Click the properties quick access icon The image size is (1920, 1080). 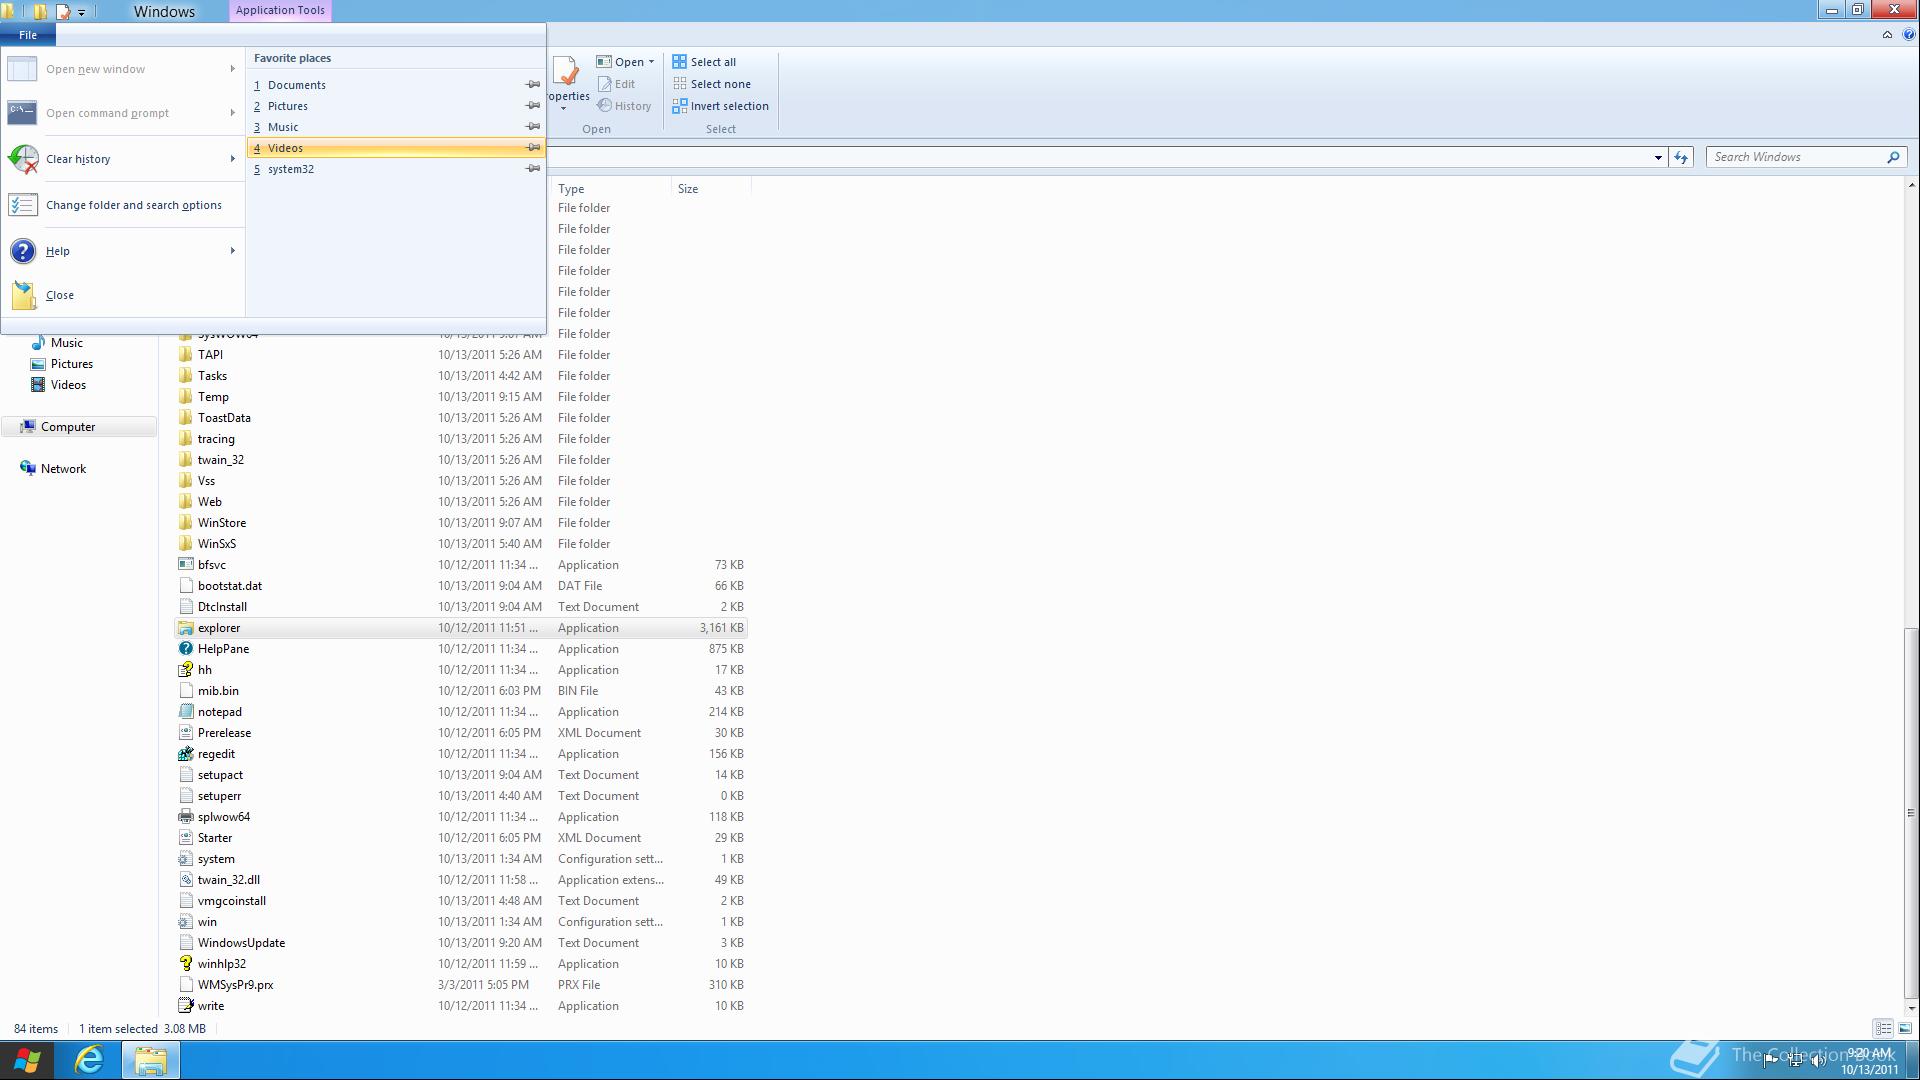[63, 12]
